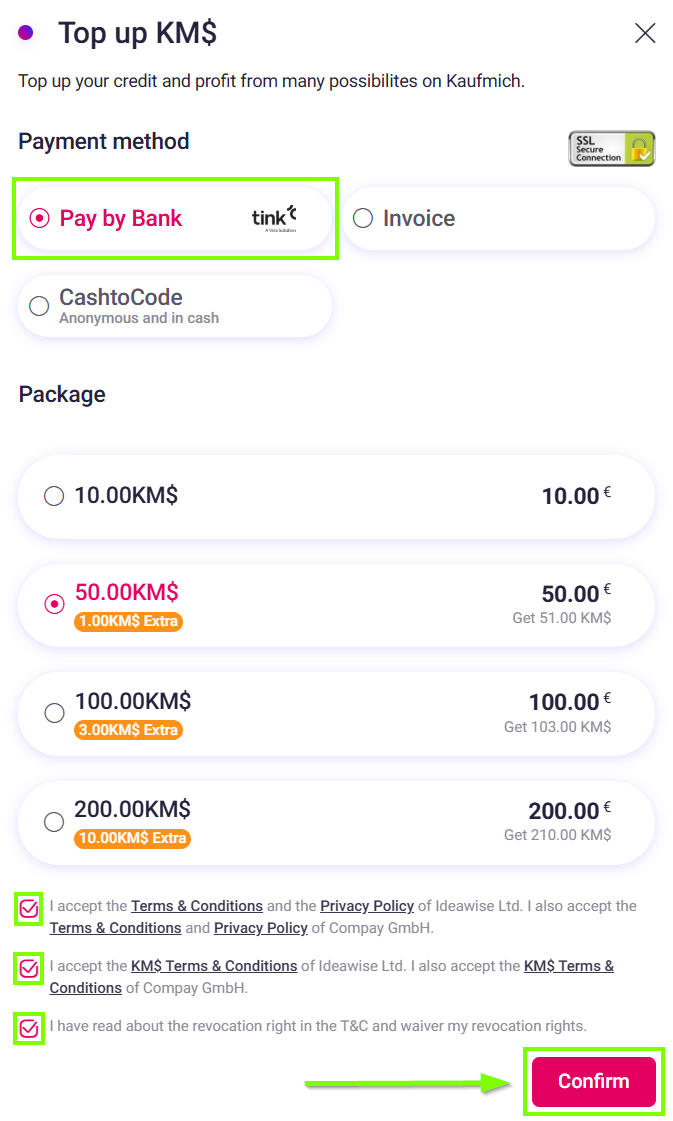673x1121 pixels.
Task: Uncheck the revocation rights waiver checkbox
Action: click(x=29, y=1029)
